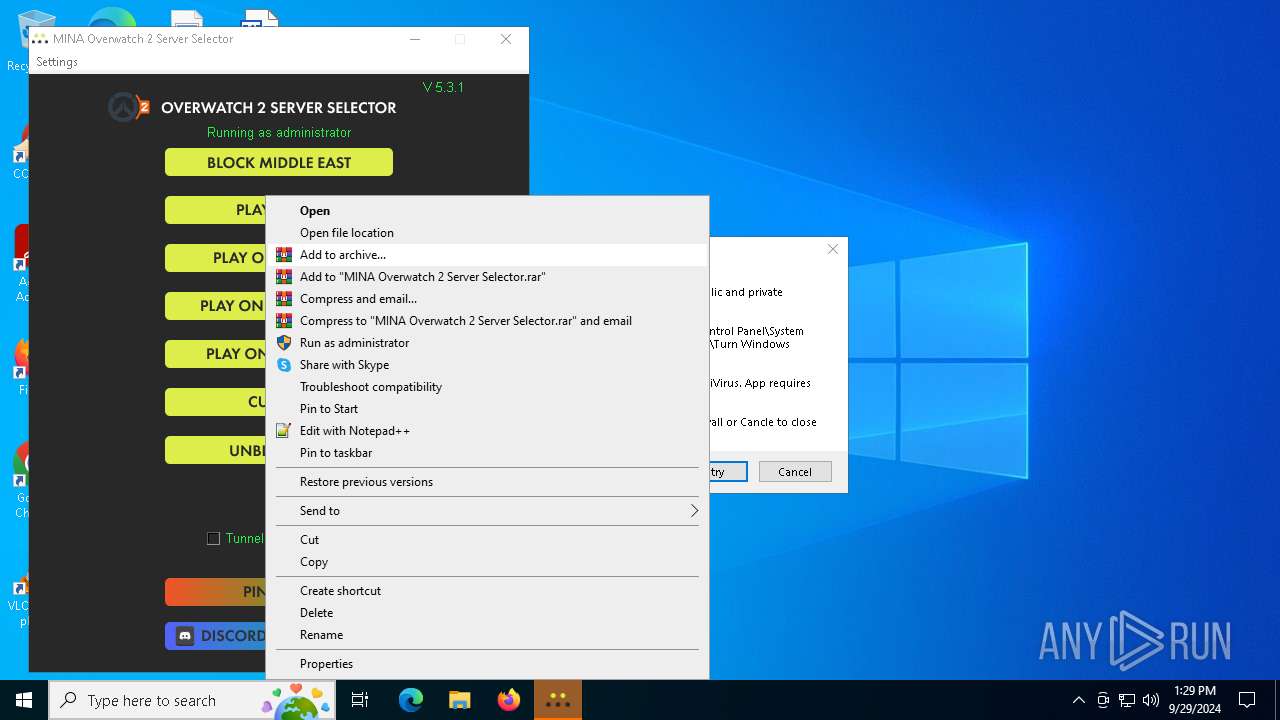Click the Skype icon in context menu

coord(284,365)
